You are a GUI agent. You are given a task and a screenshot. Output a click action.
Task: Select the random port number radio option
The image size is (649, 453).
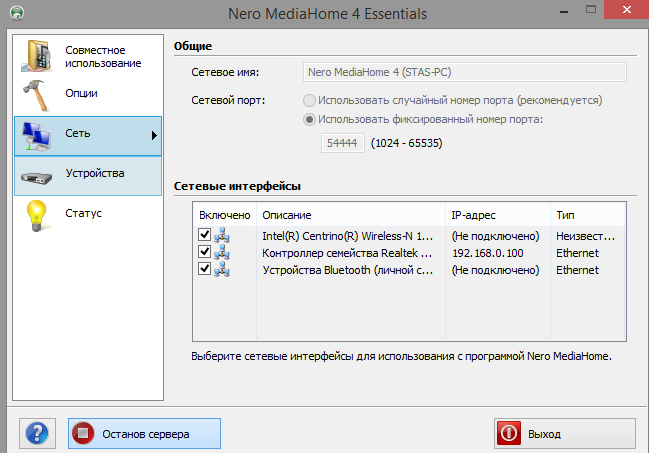tap(310, 100)
